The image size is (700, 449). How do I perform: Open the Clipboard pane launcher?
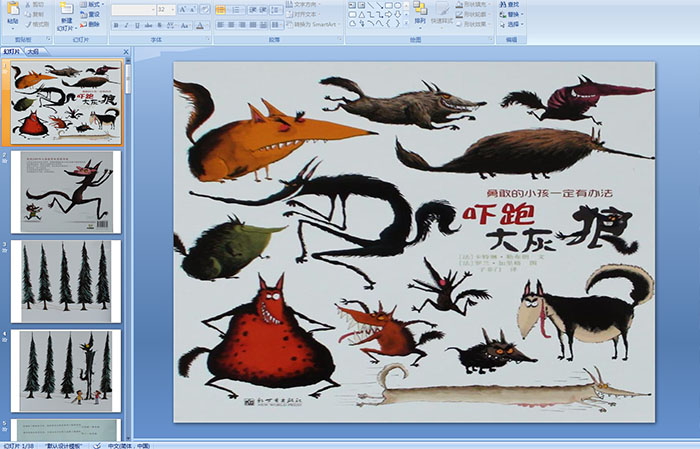(x=49, y=39)
